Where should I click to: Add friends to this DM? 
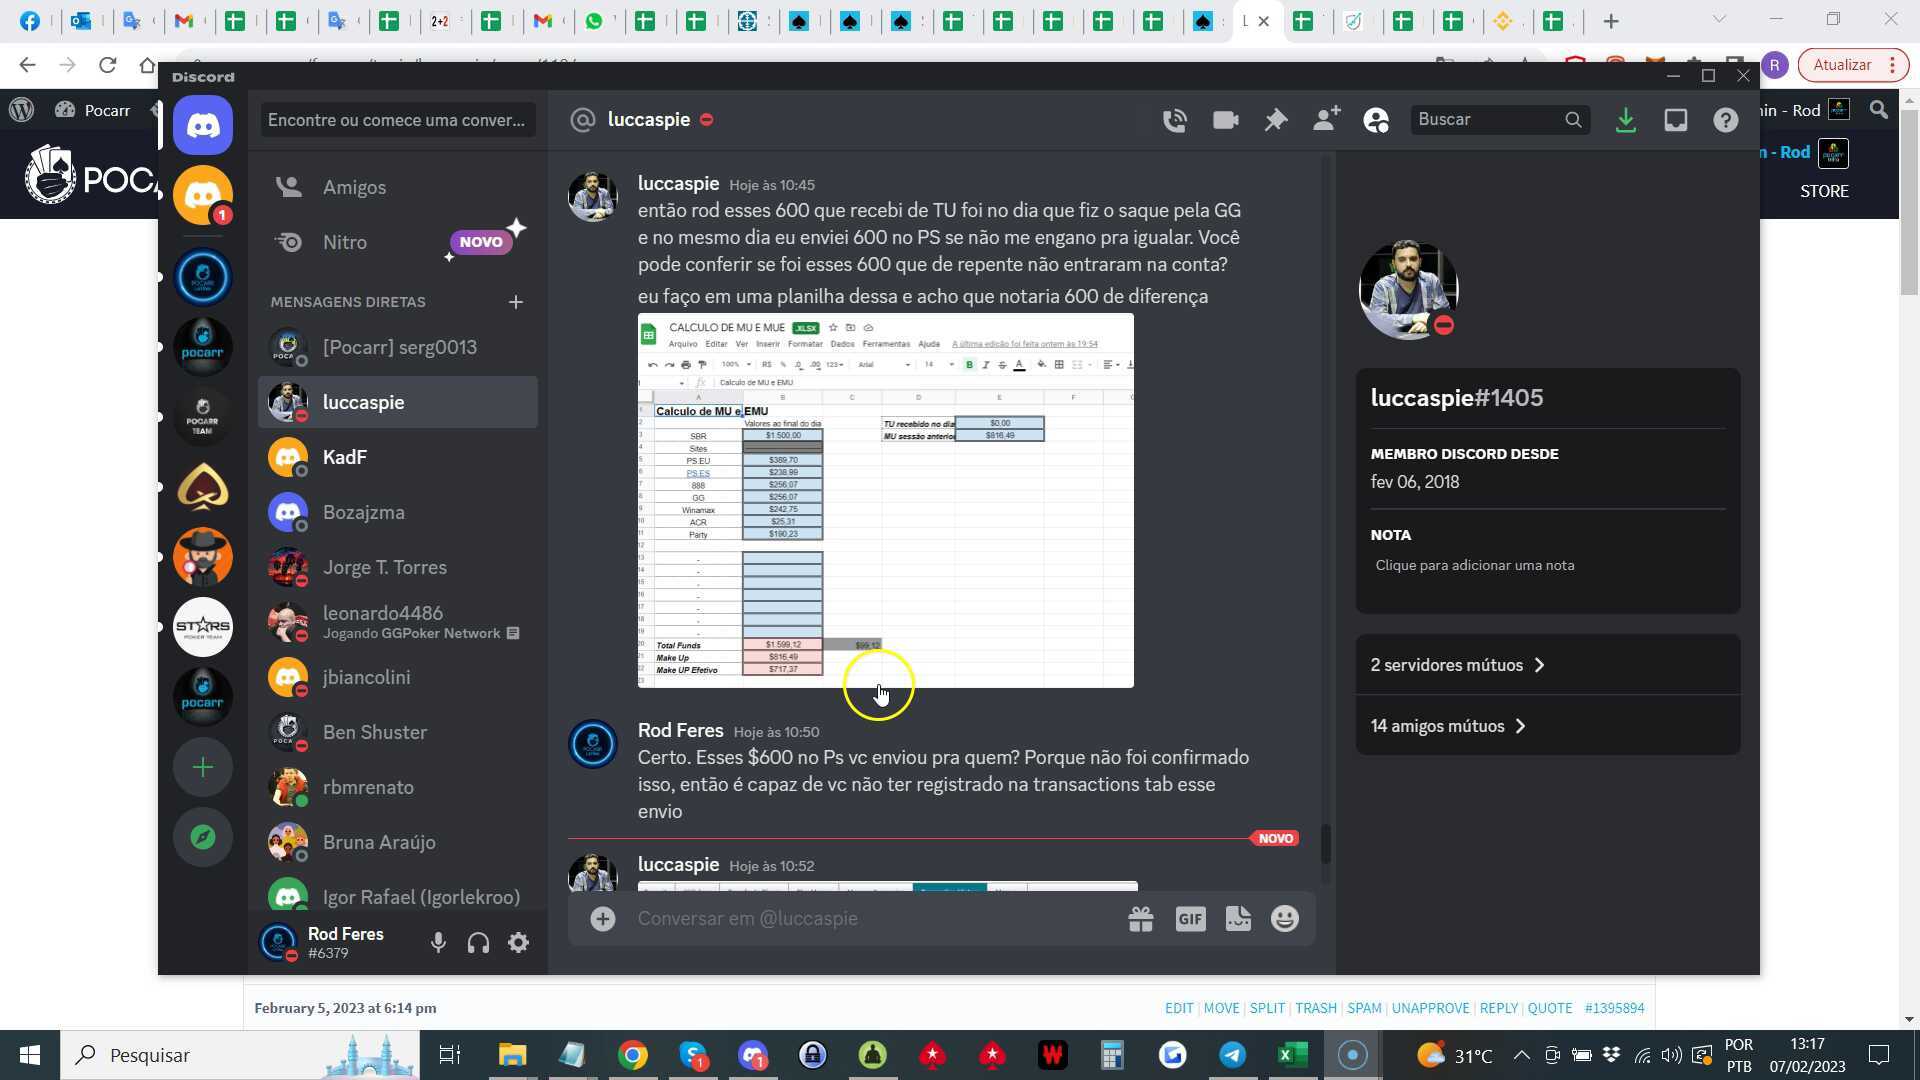1326,119
